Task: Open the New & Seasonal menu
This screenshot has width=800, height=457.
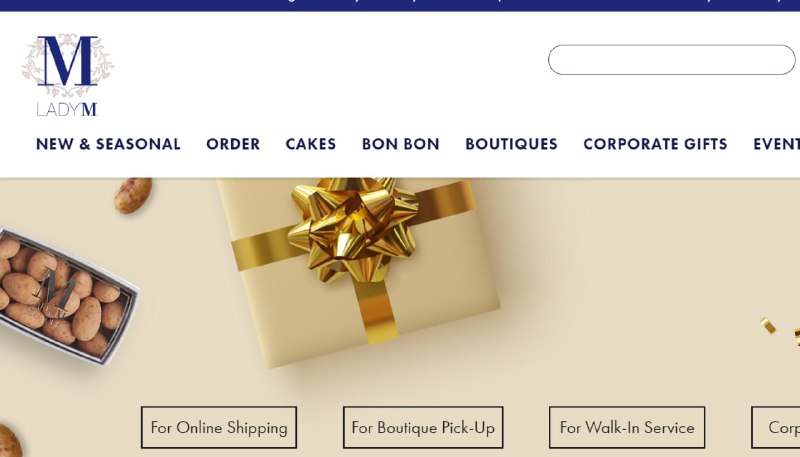Action: 108,144
